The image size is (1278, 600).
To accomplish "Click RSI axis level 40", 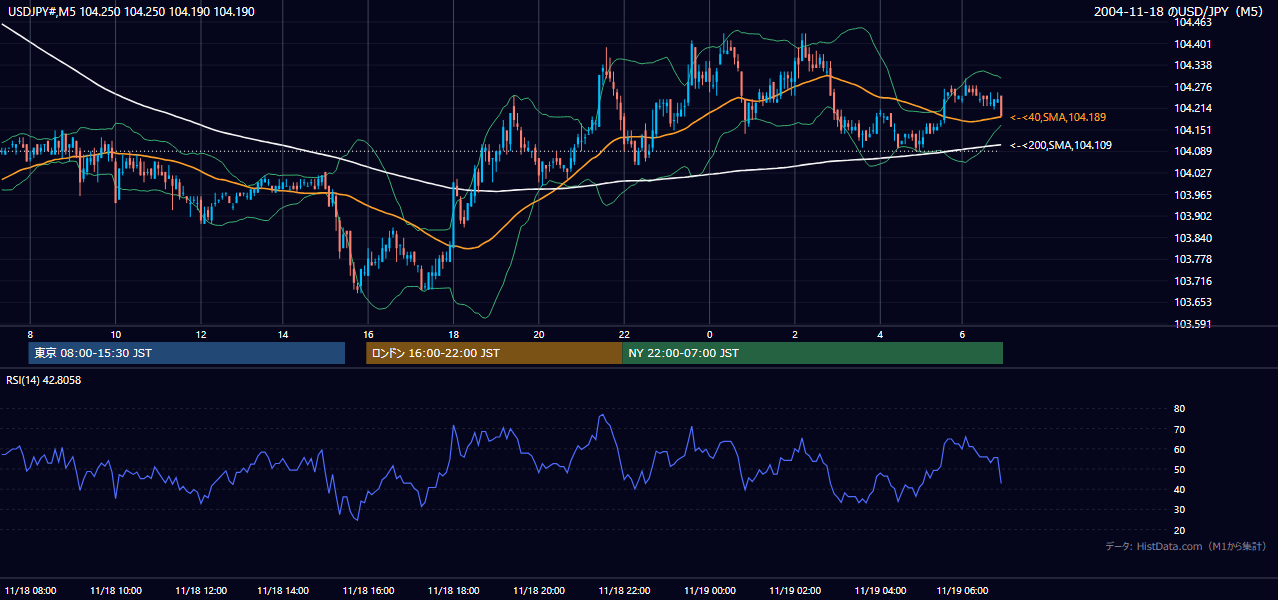I will pos(1180,489).
